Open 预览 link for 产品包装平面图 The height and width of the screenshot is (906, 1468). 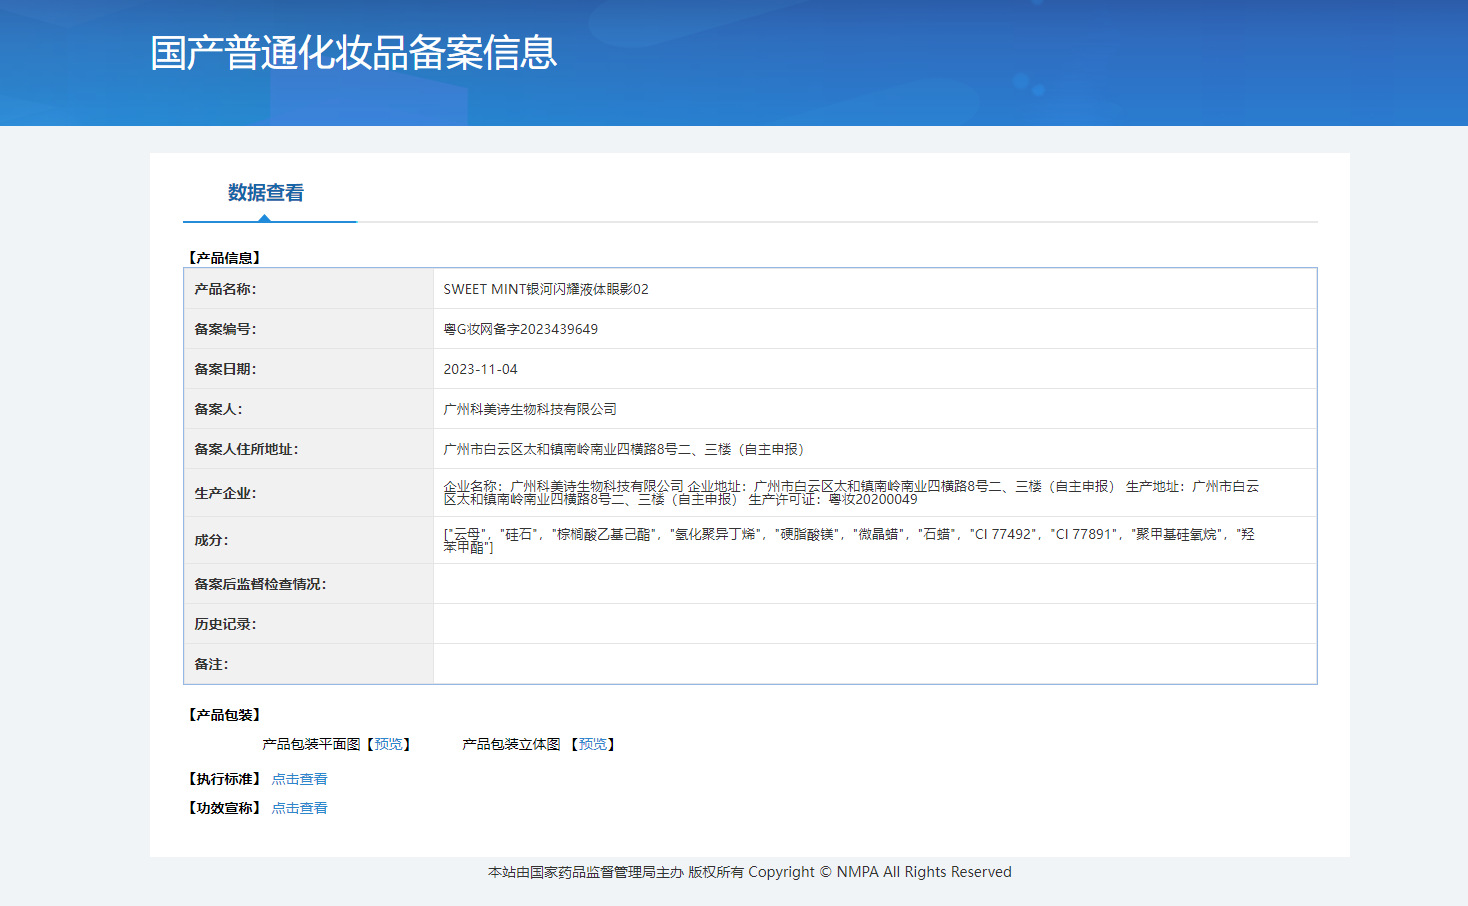[388, 744]
